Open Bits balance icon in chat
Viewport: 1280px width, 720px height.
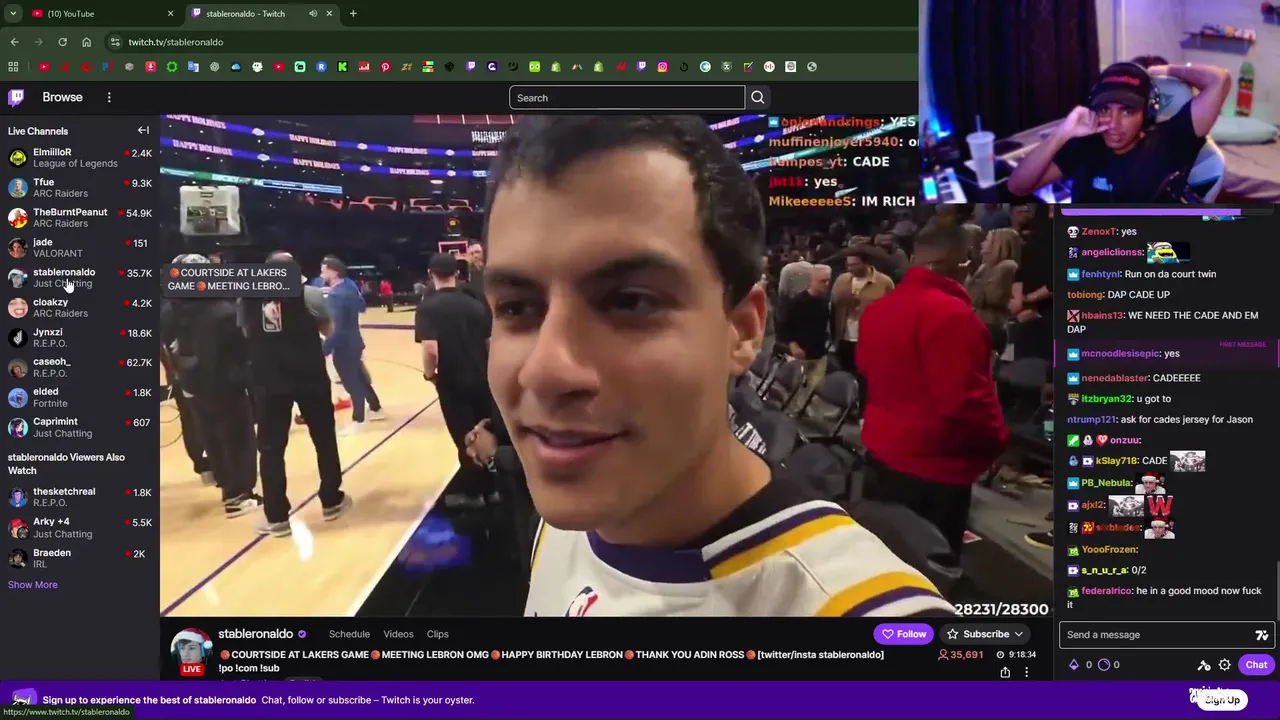(x=1074, y=665)
